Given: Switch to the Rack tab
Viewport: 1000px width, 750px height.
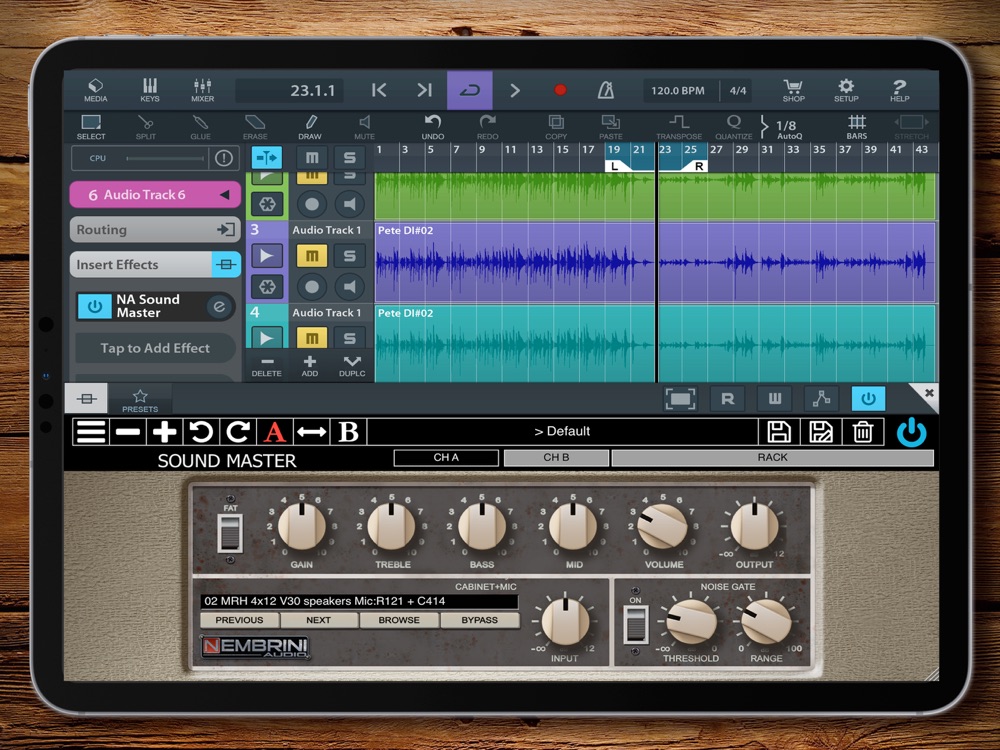Looking at the screenshot, I should click(772, 457).
